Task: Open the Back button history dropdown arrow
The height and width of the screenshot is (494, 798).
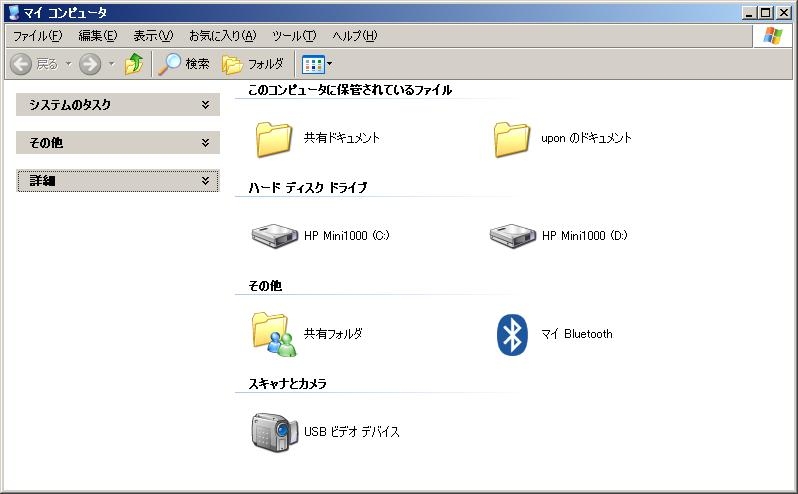Action: pos(68,65)
